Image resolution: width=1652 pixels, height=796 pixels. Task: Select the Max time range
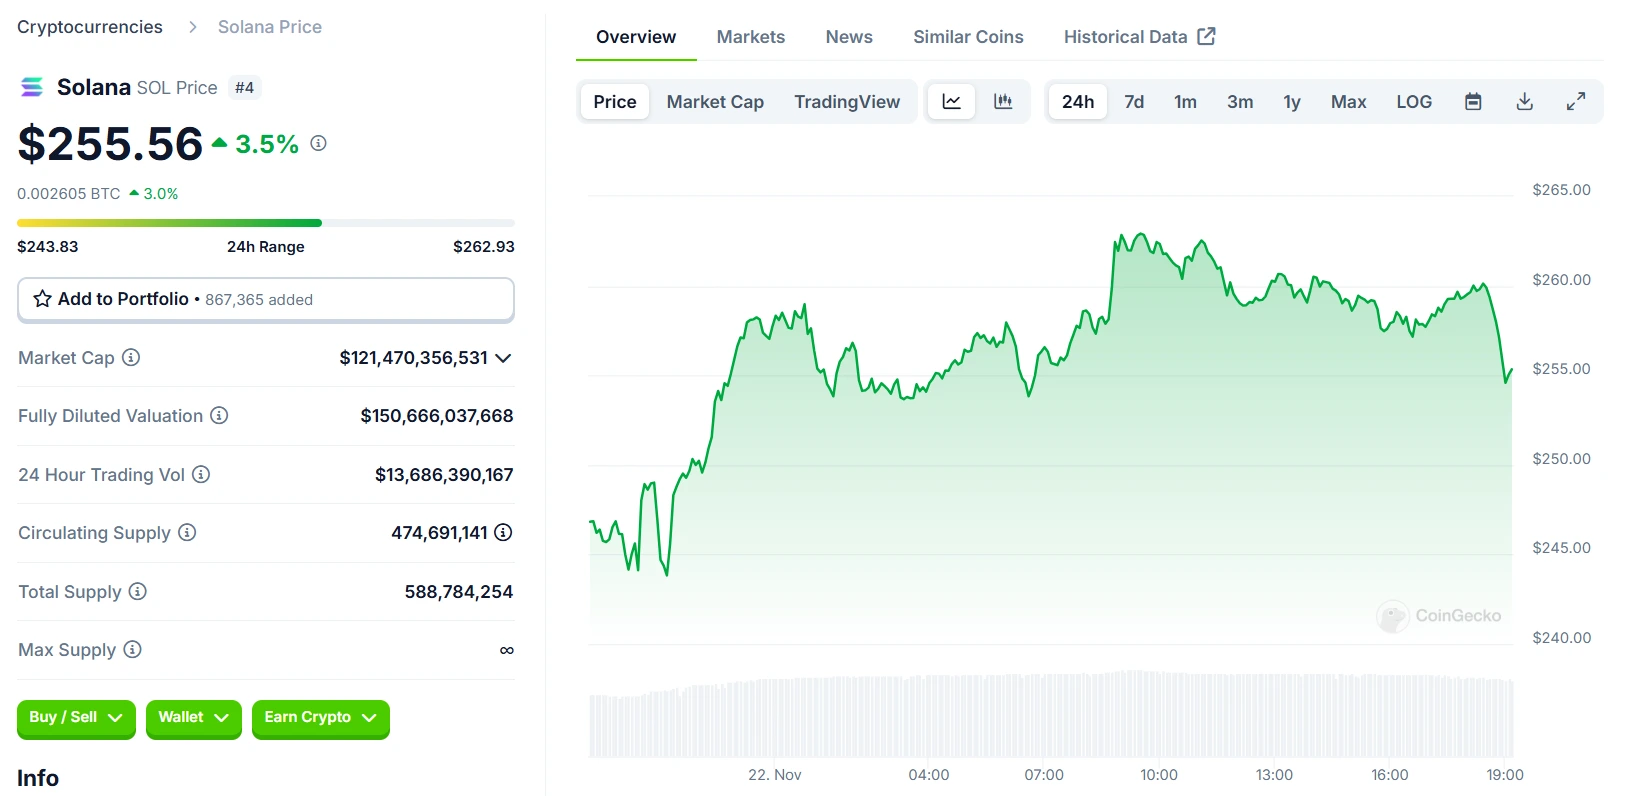(x=1348, y=101)
